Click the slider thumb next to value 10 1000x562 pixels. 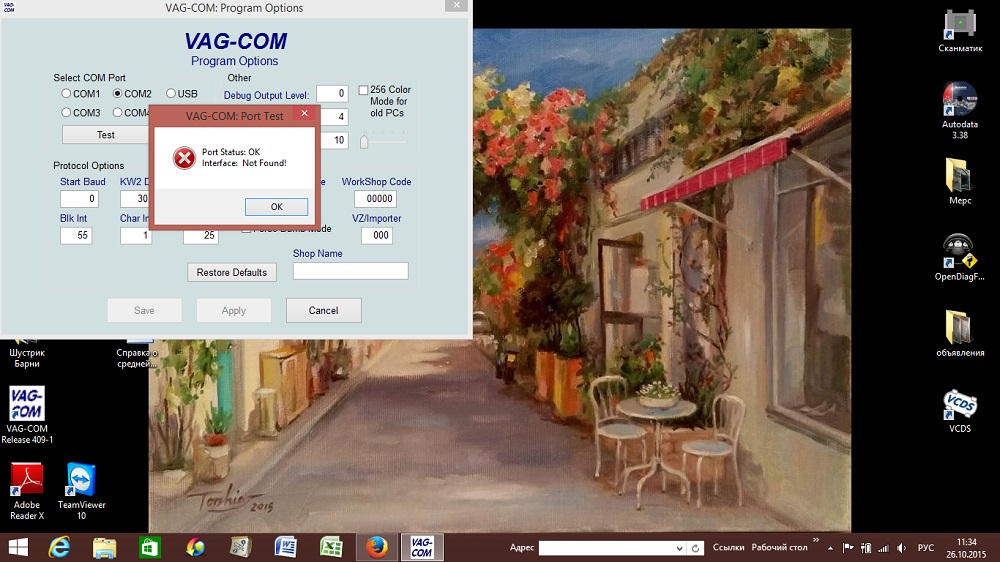tap(364, 141)
